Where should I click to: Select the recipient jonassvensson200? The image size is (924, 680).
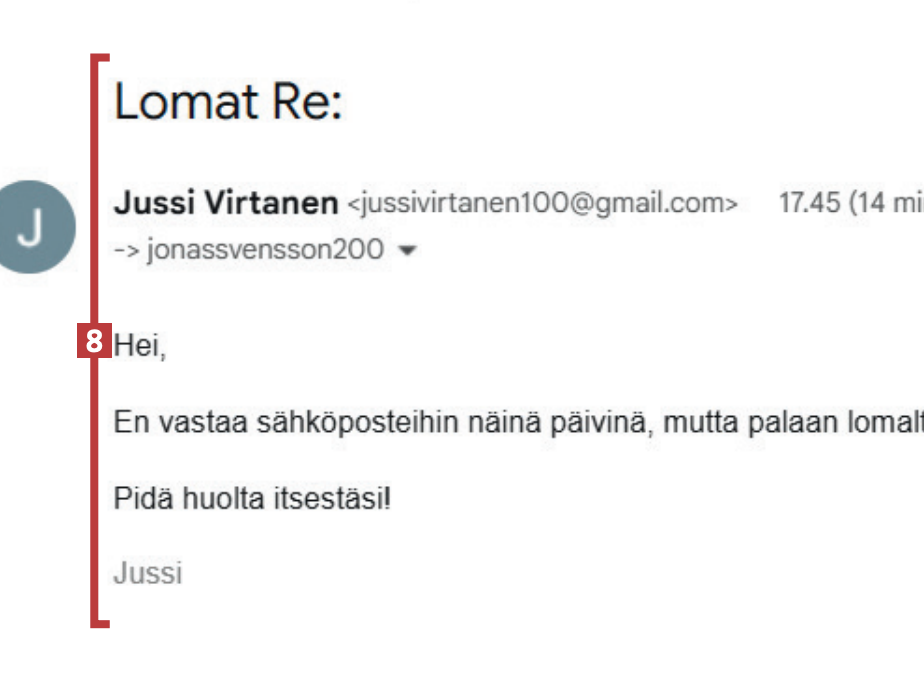coord(264,250)
